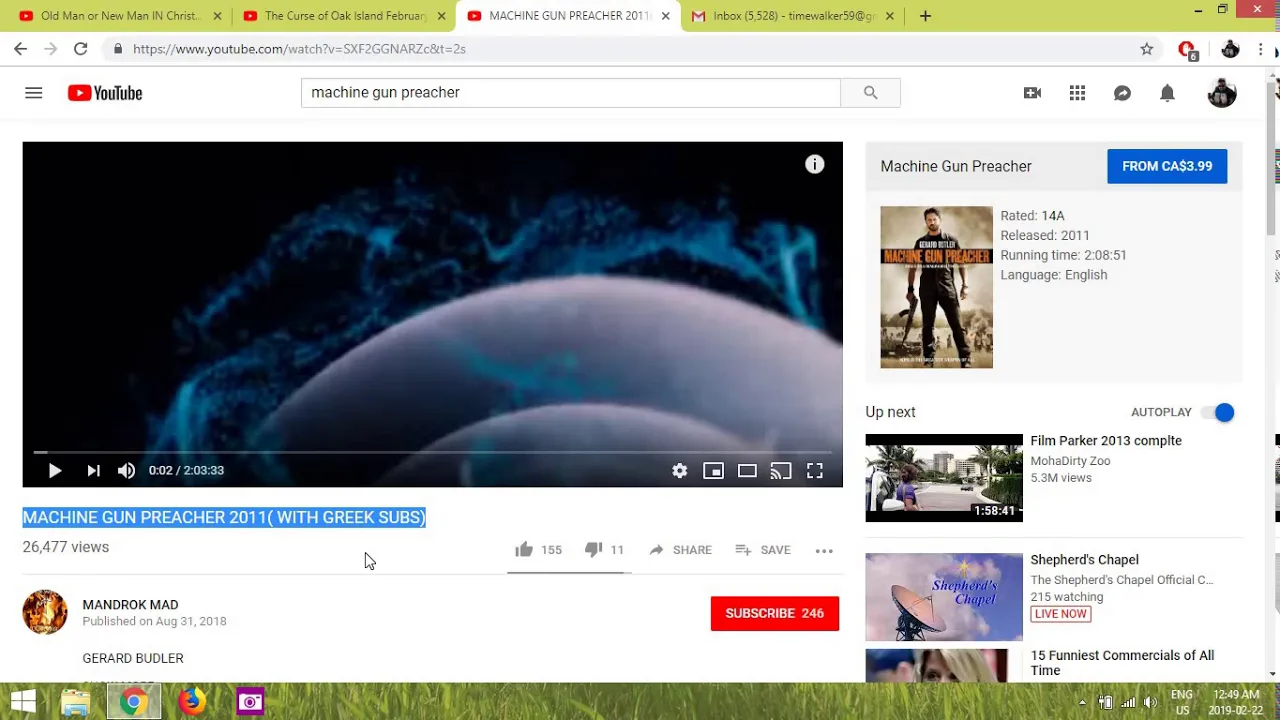Cast video to a TV

pos(781,470)
